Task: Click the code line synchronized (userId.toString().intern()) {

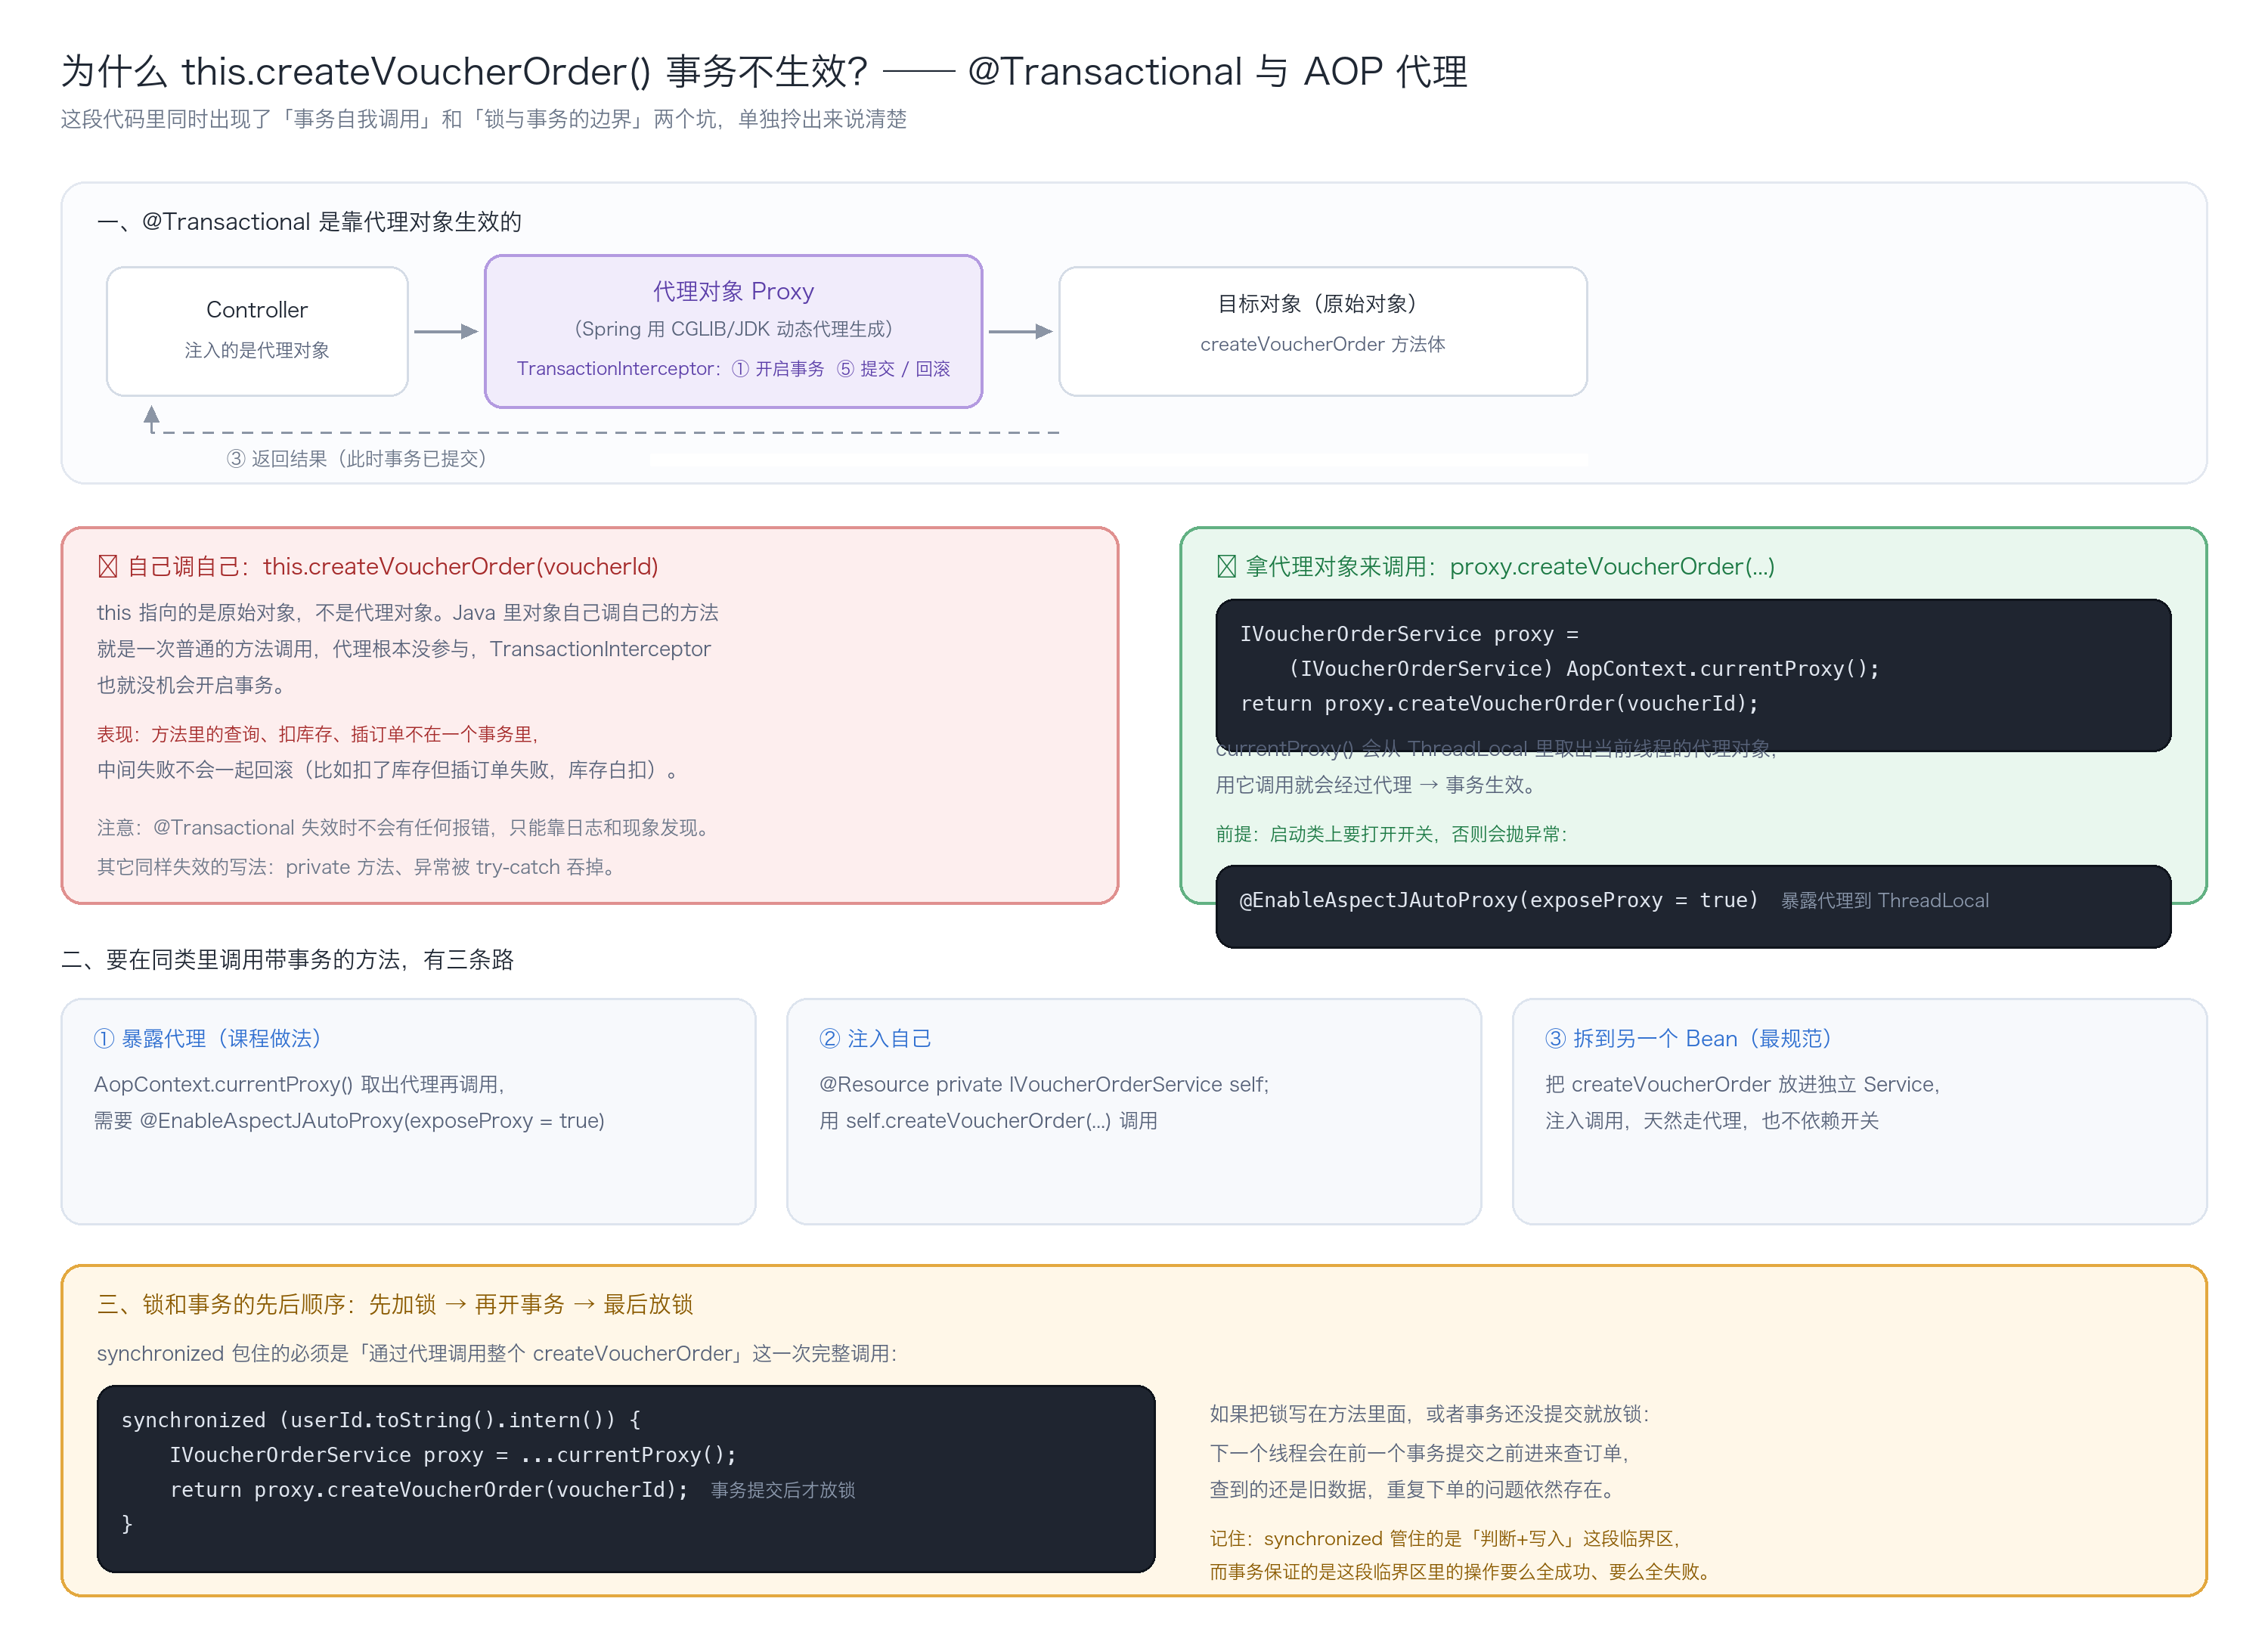Action: pos(381,1420)
